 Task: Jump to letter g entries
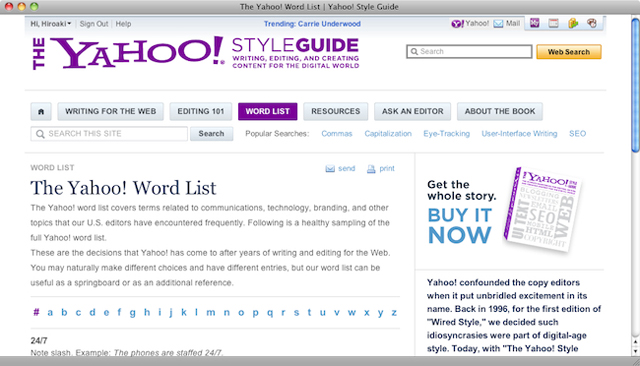point(133,313)
